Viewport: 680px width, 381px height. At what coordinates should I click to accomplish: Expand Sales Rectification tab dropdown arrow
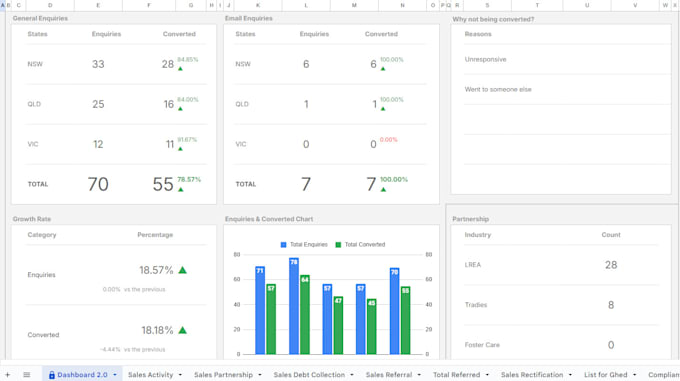coord(570,375)
